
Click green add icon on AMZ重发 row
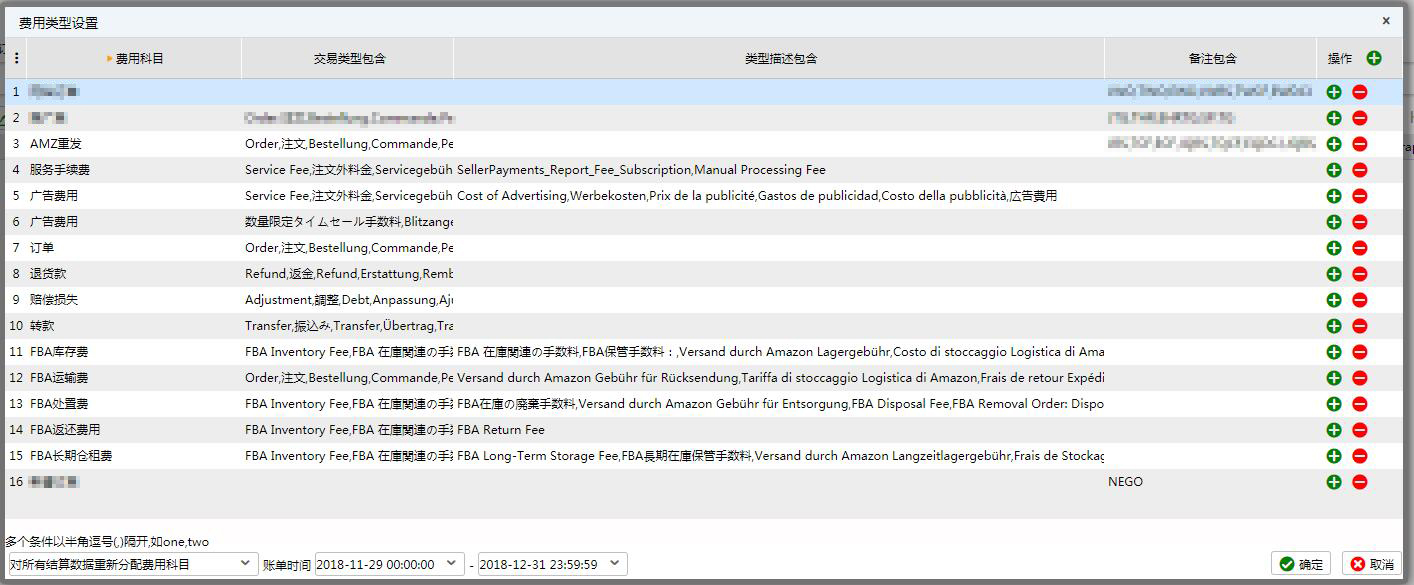[x=1333, y=143]
